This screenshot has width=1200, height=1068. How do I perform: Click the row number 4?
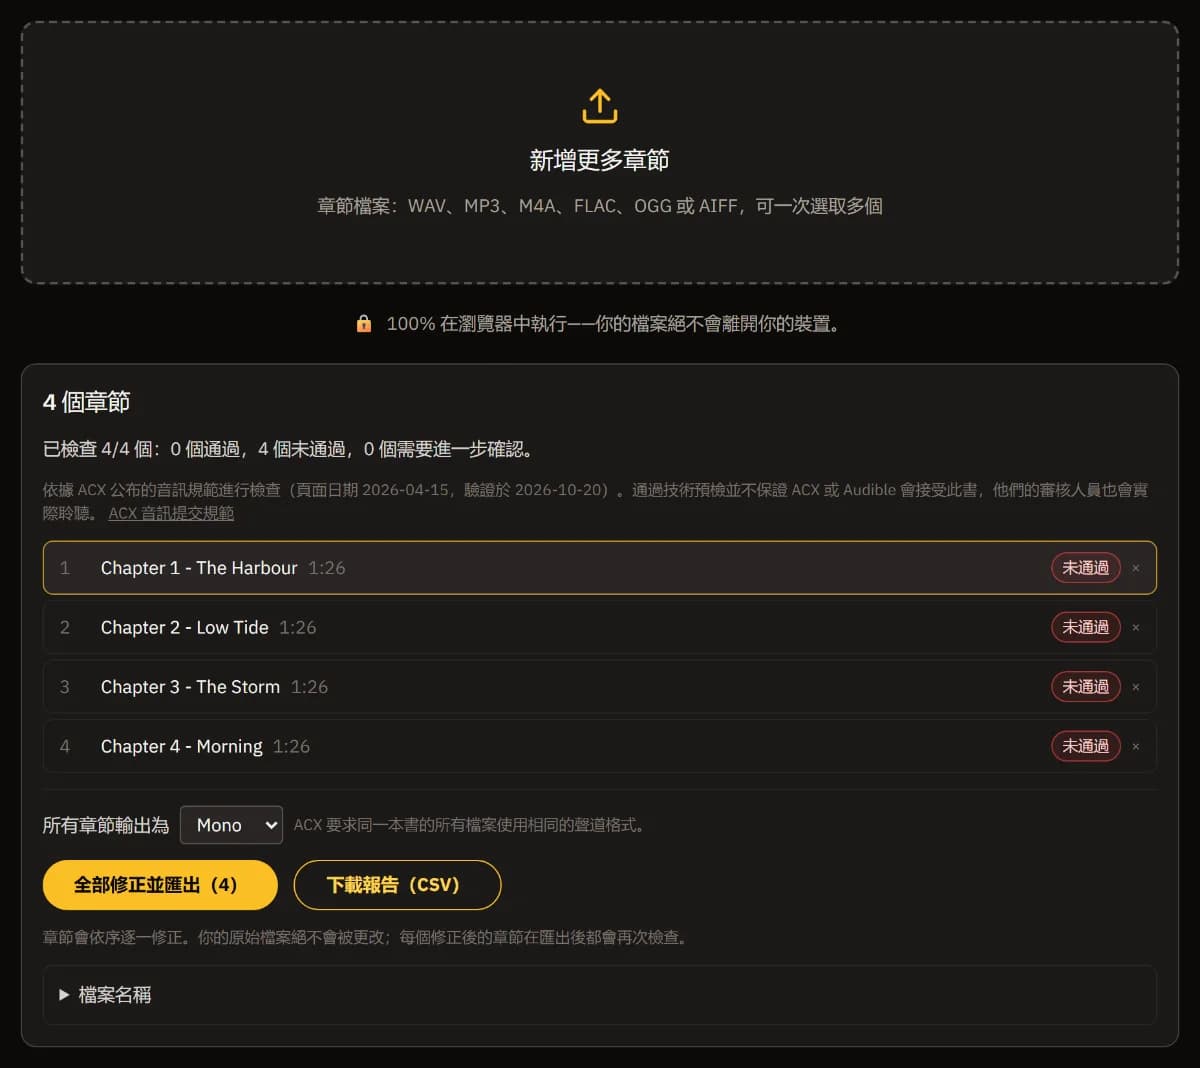65,746
